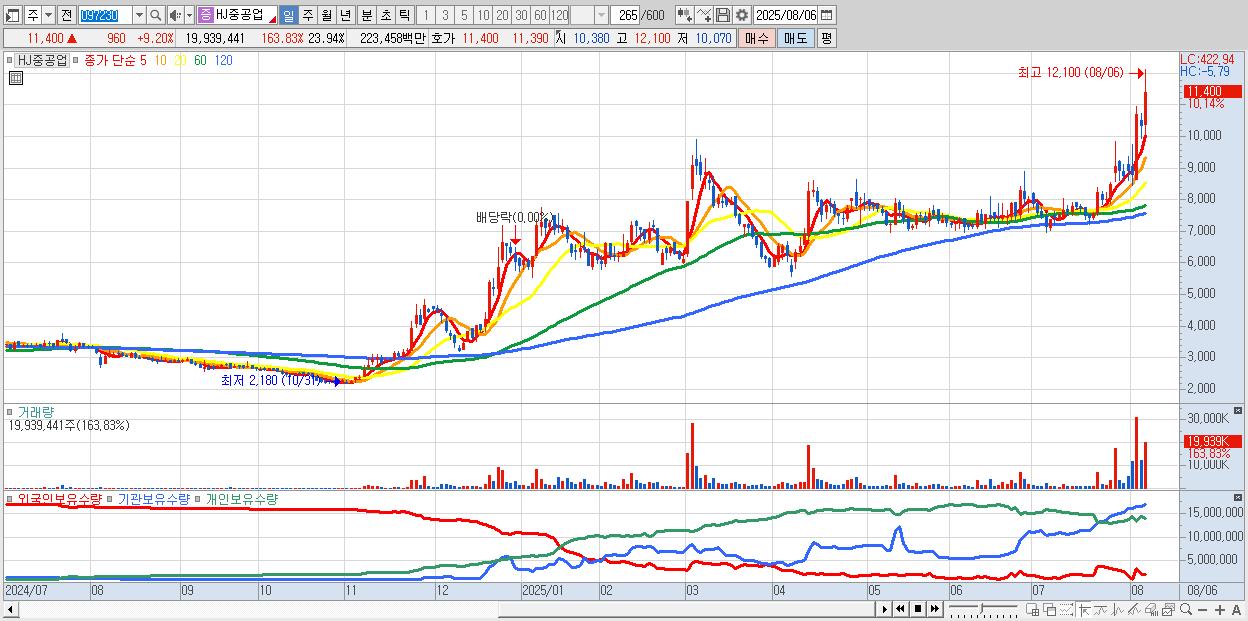Viewport: 1248px width, 621px height.
Task: Click the stock search magnifier icon
Action: pos(156,15)
